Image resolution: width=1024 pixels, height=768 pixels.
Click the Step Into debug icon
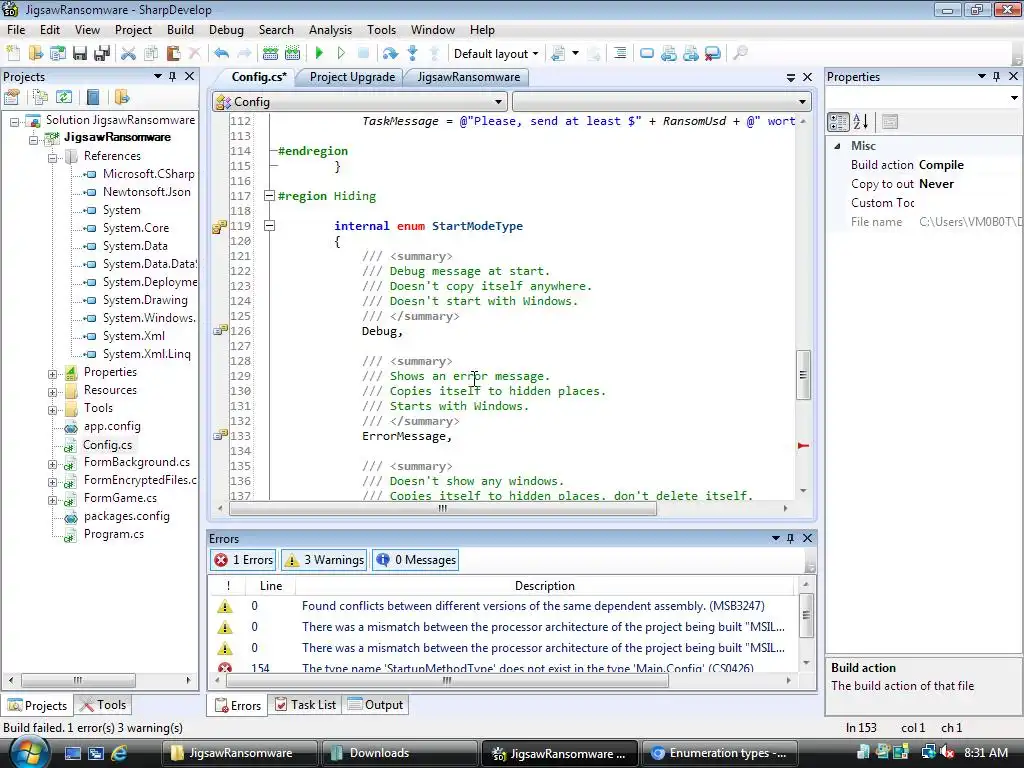(x=413, y=54)
